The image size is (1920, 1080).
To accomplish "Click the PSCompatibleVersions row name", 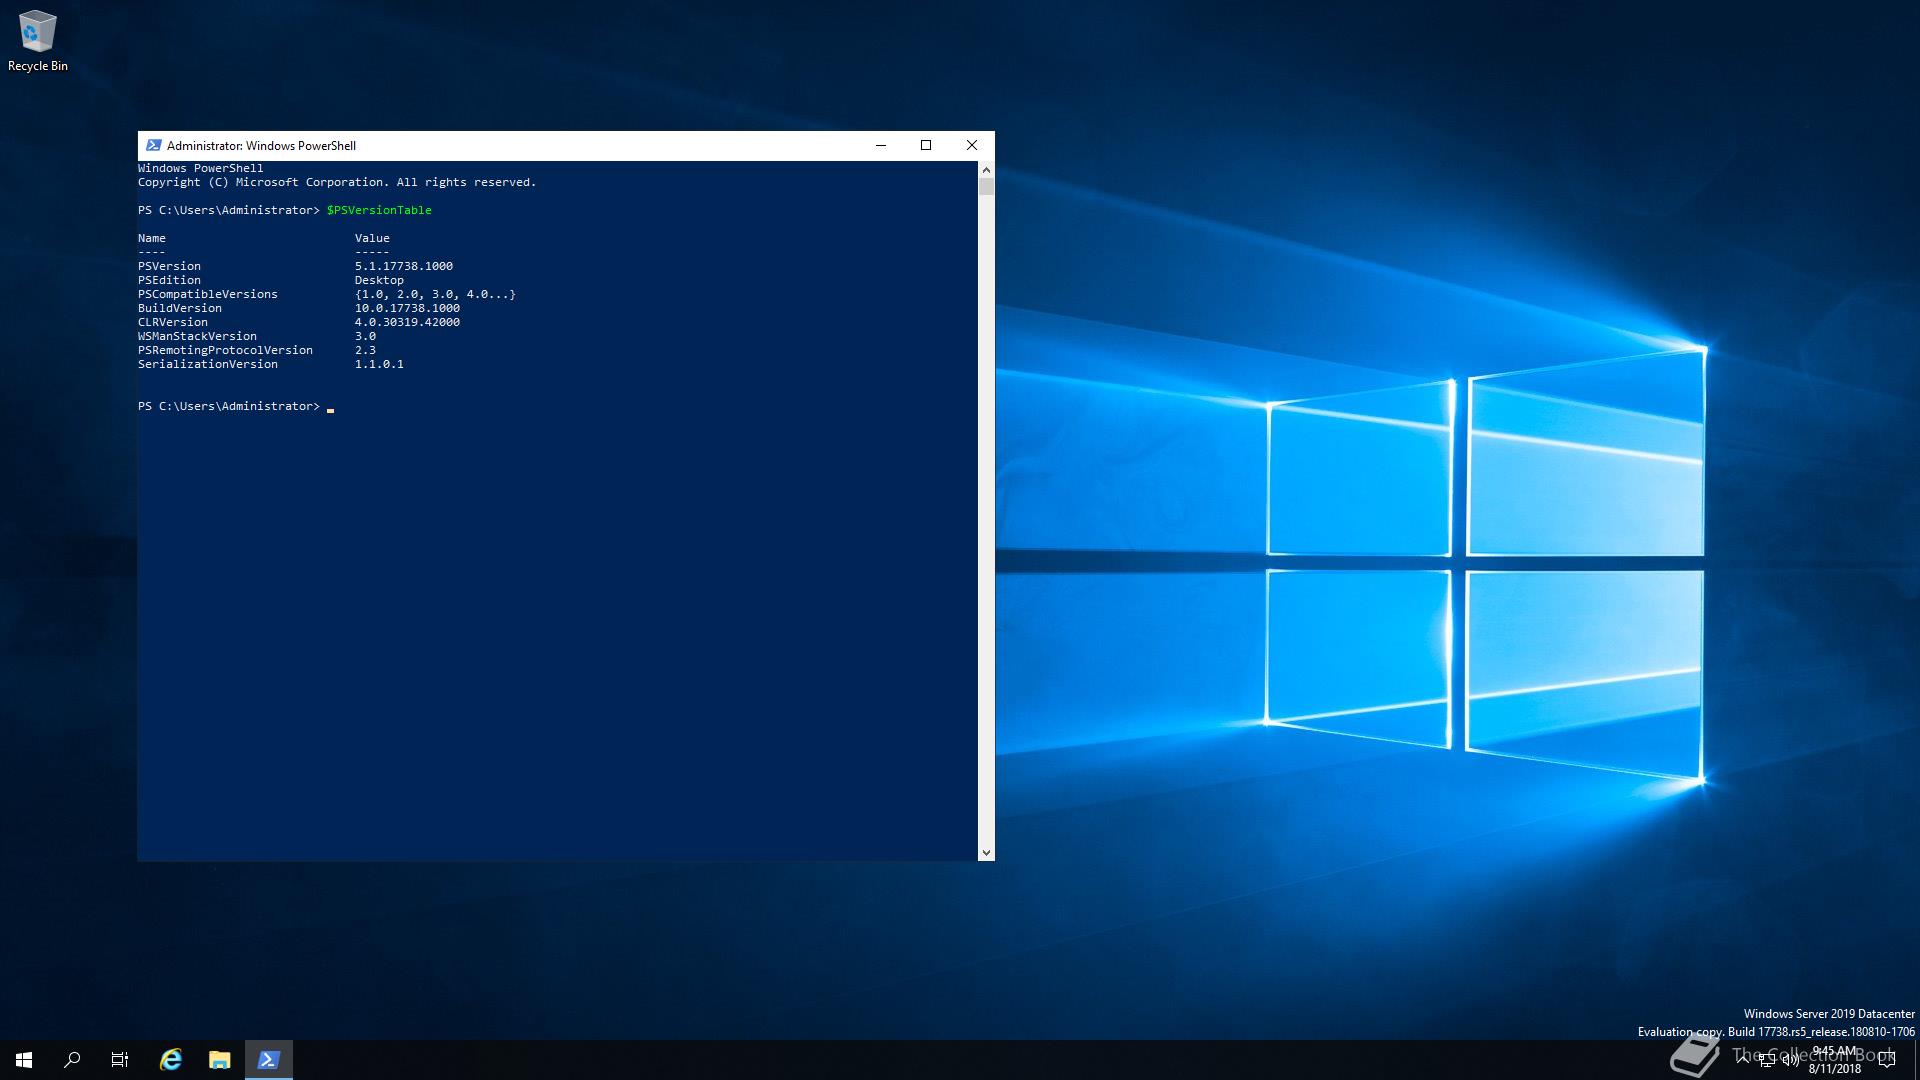I will 208,294.
